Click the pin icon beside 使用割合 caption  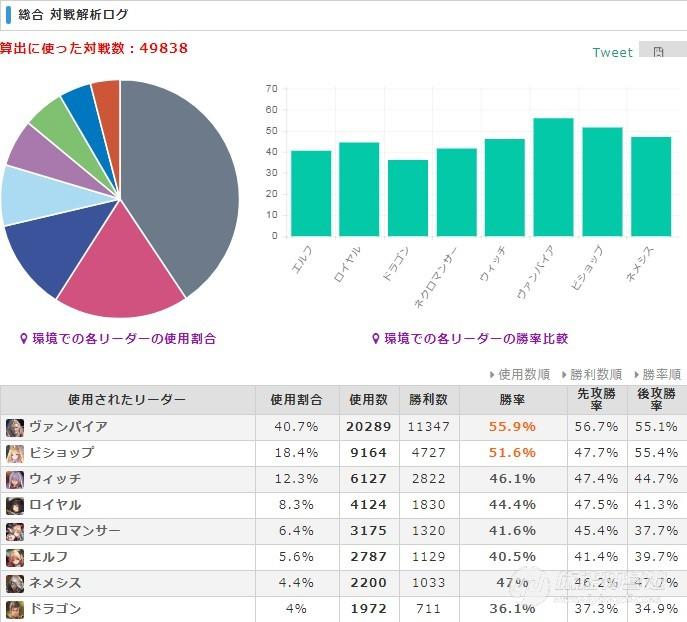tap(24, 339)
